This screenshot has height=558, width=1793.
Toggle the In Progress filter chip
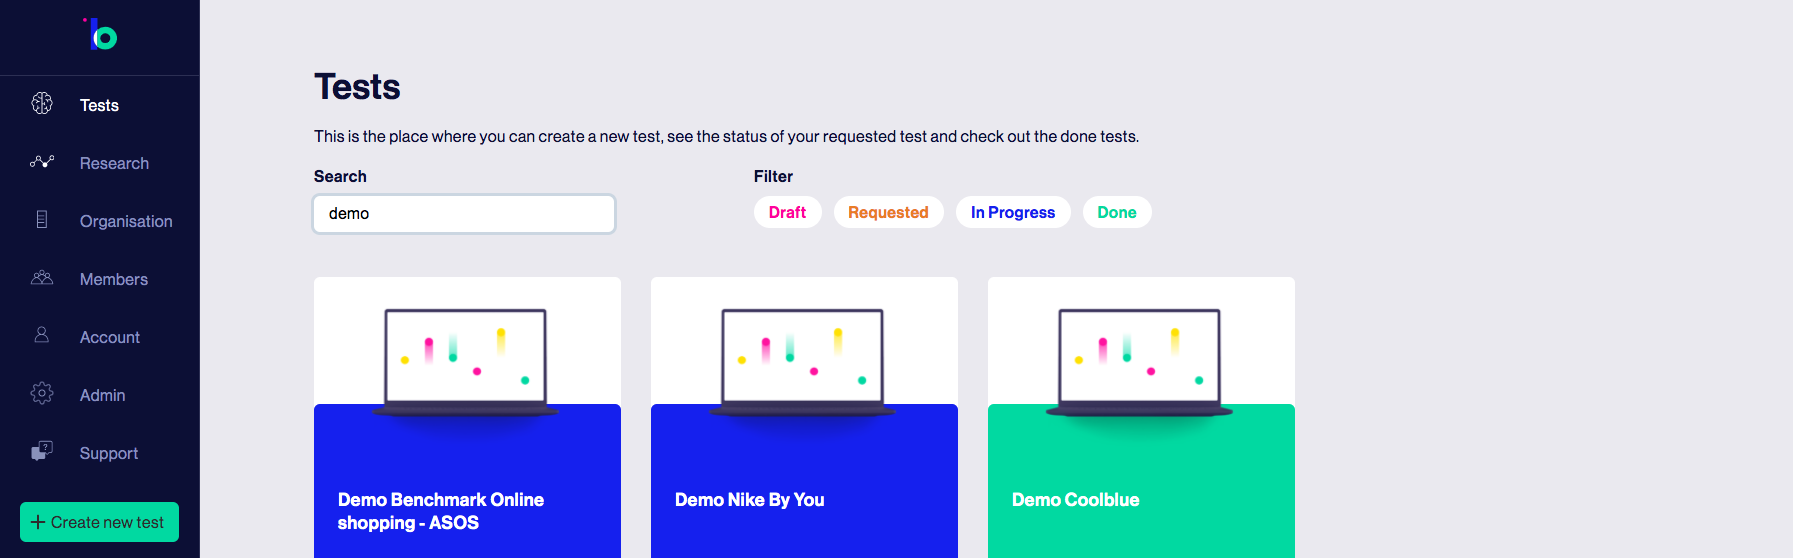(1013, 212)
